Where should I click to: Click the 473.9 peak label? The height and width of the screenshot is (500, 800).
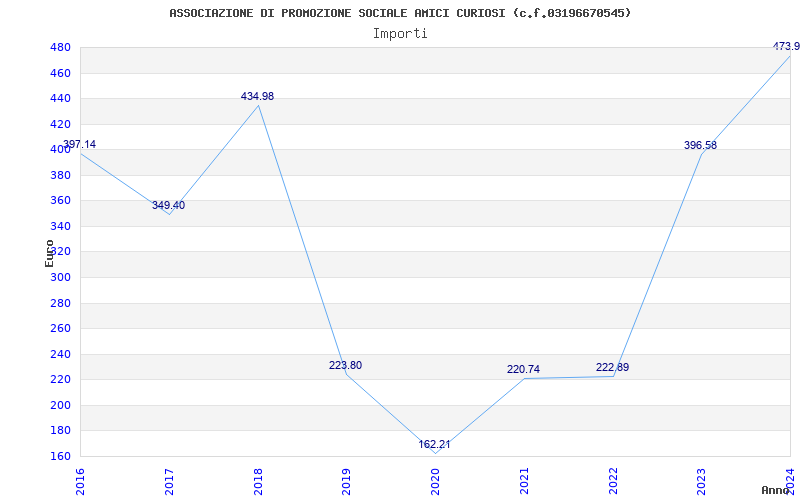click(786, 46)
